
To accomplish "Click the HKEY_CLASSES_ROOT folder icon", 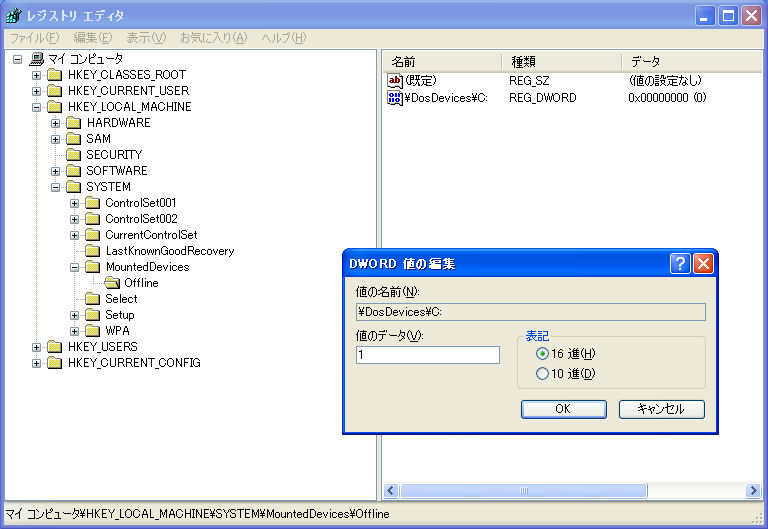I will click(x=54, y=75).
